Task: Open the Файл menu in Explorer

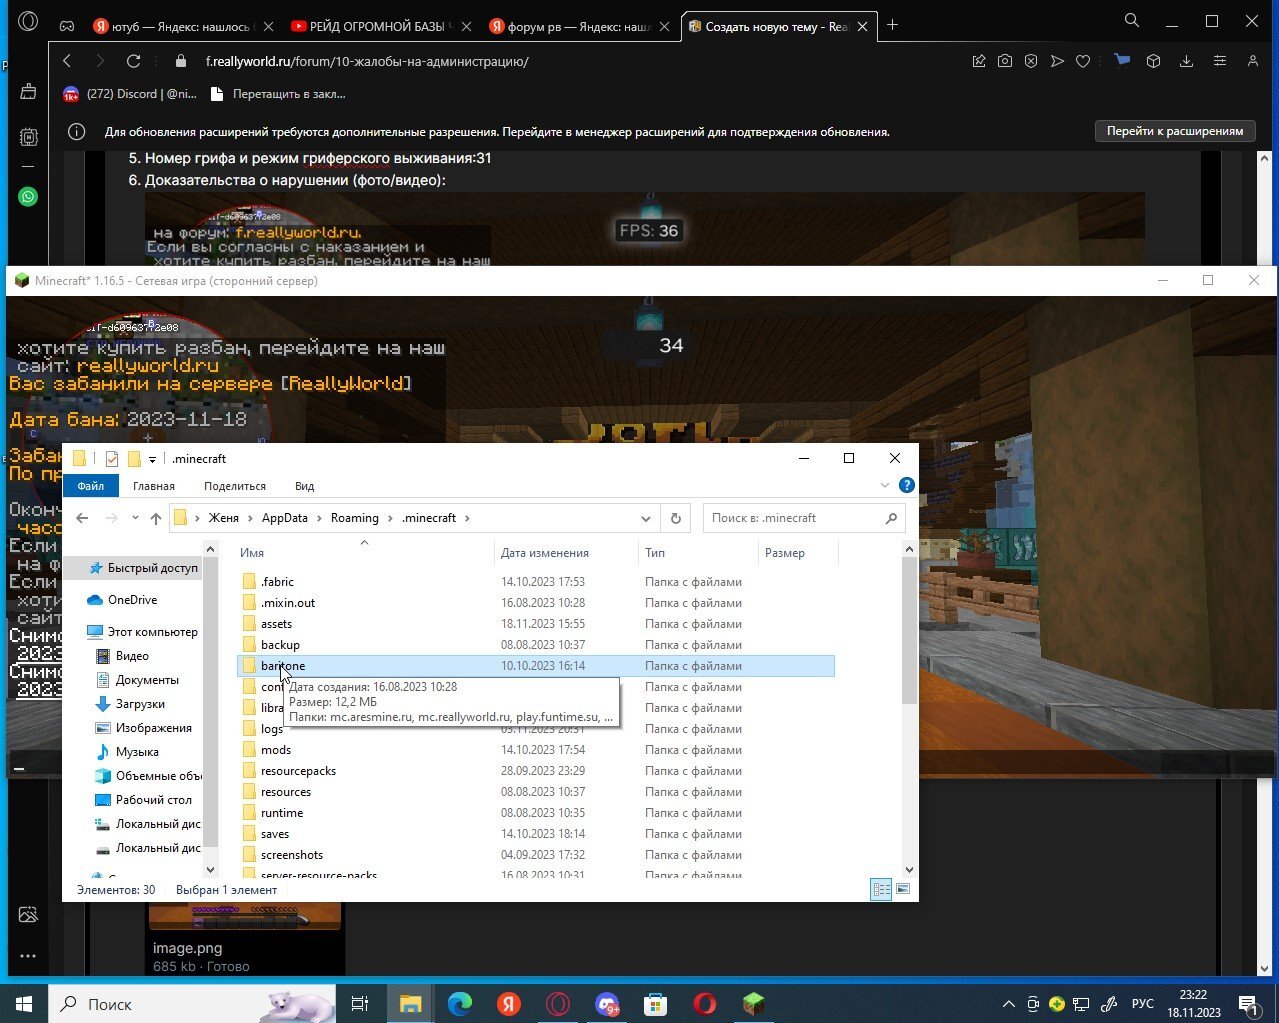Action: coord(91,486)
